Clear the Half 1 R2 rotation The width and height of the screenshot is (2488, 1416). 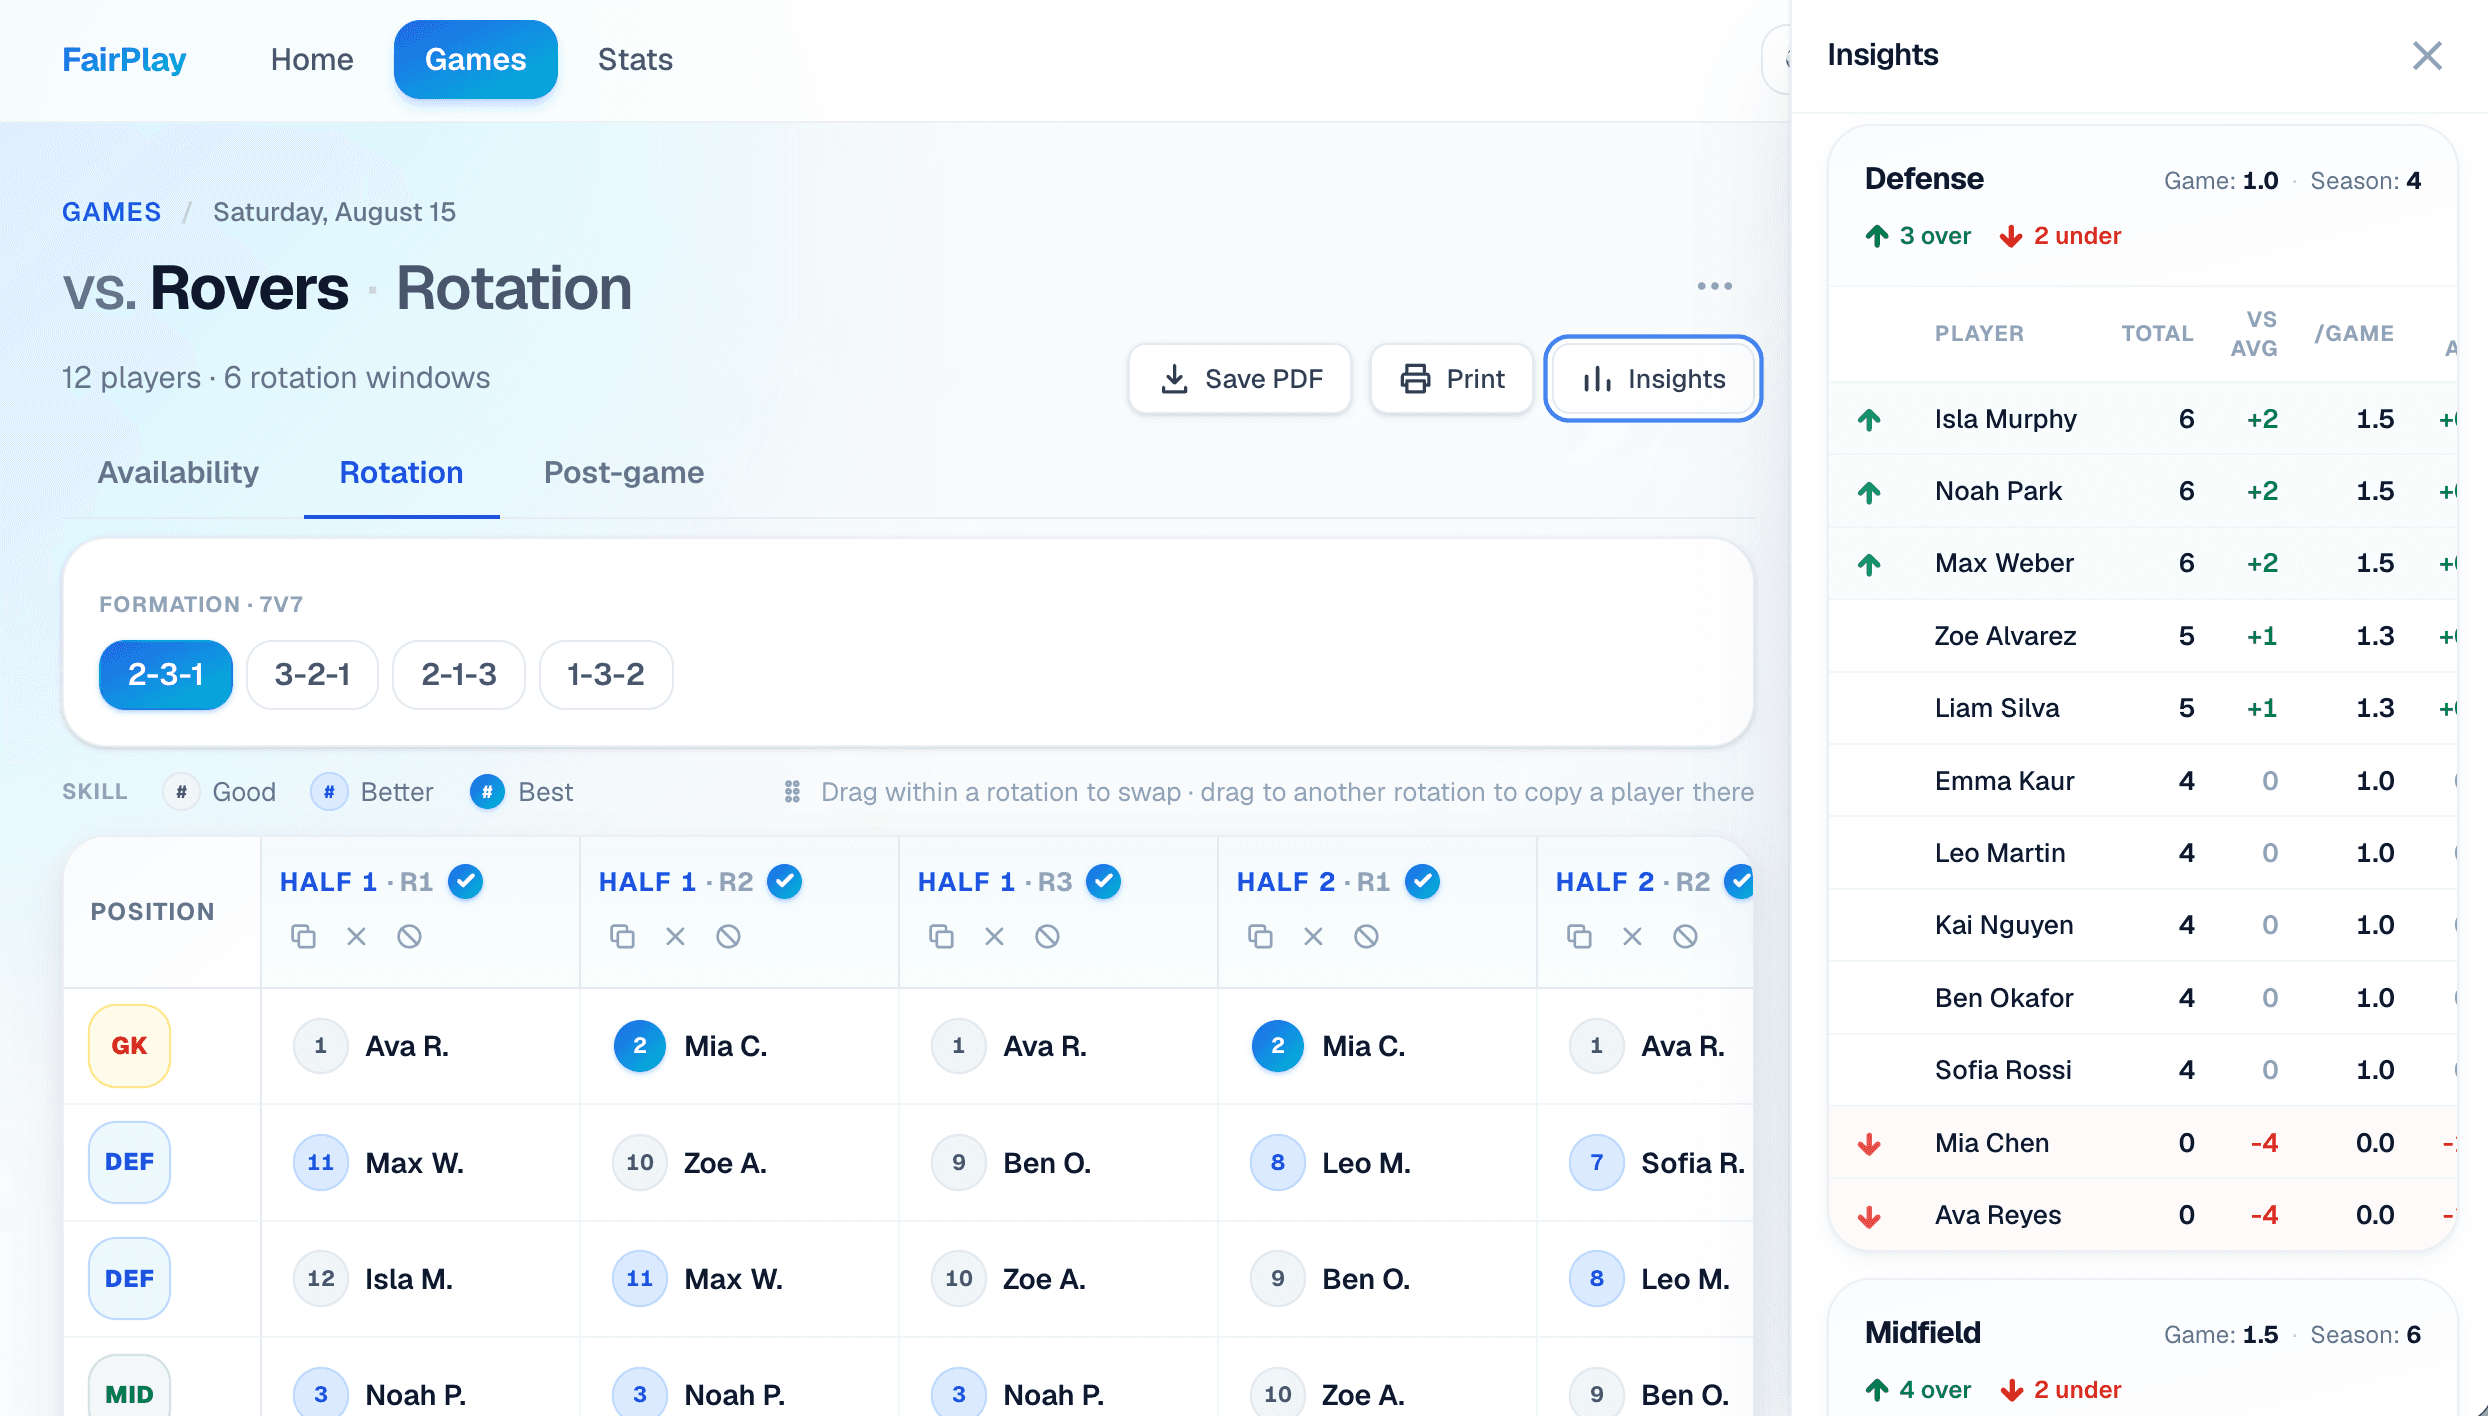[675, 936]
